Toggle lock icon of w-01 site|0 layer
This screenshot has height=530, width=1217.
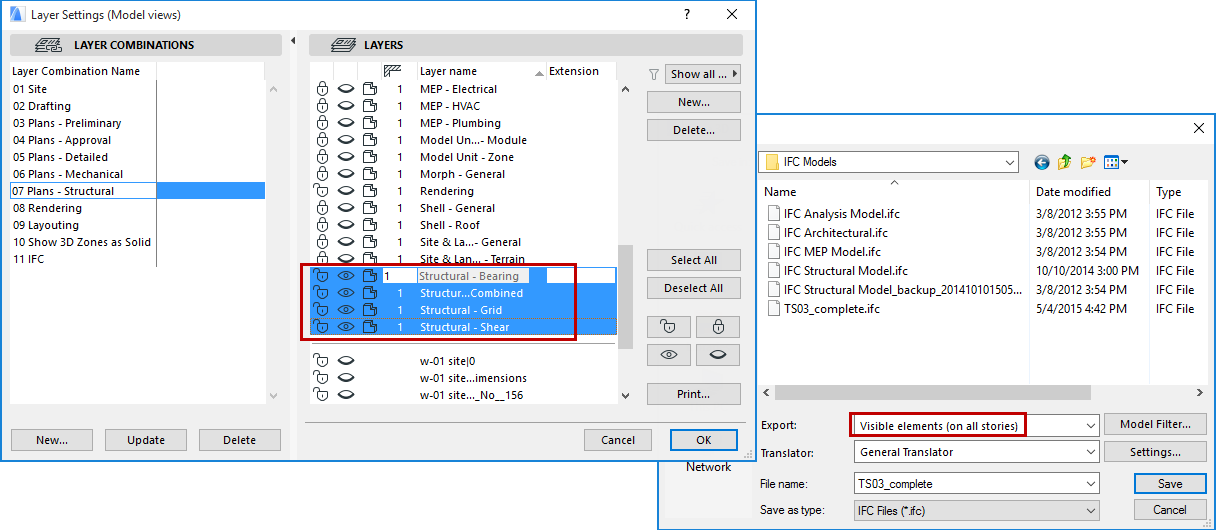322,361
